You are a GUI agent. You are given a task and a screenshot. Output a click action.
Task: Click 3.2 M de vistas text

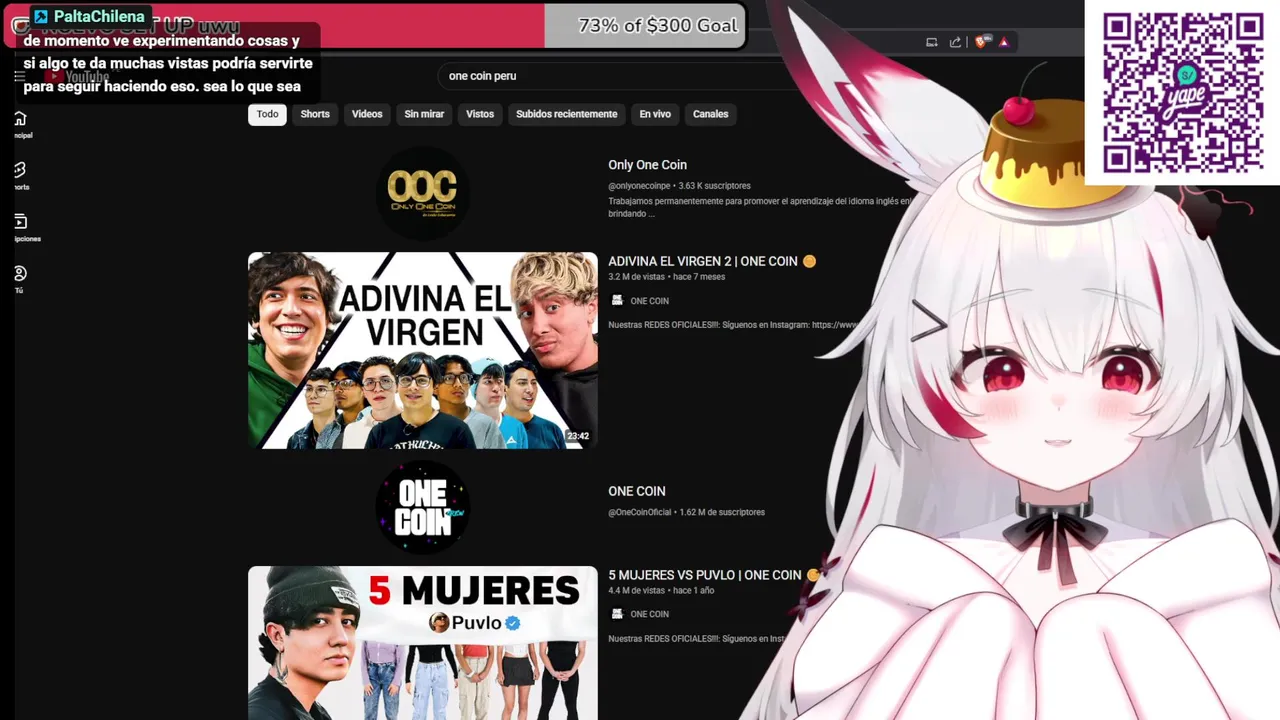tap(636, 277)
